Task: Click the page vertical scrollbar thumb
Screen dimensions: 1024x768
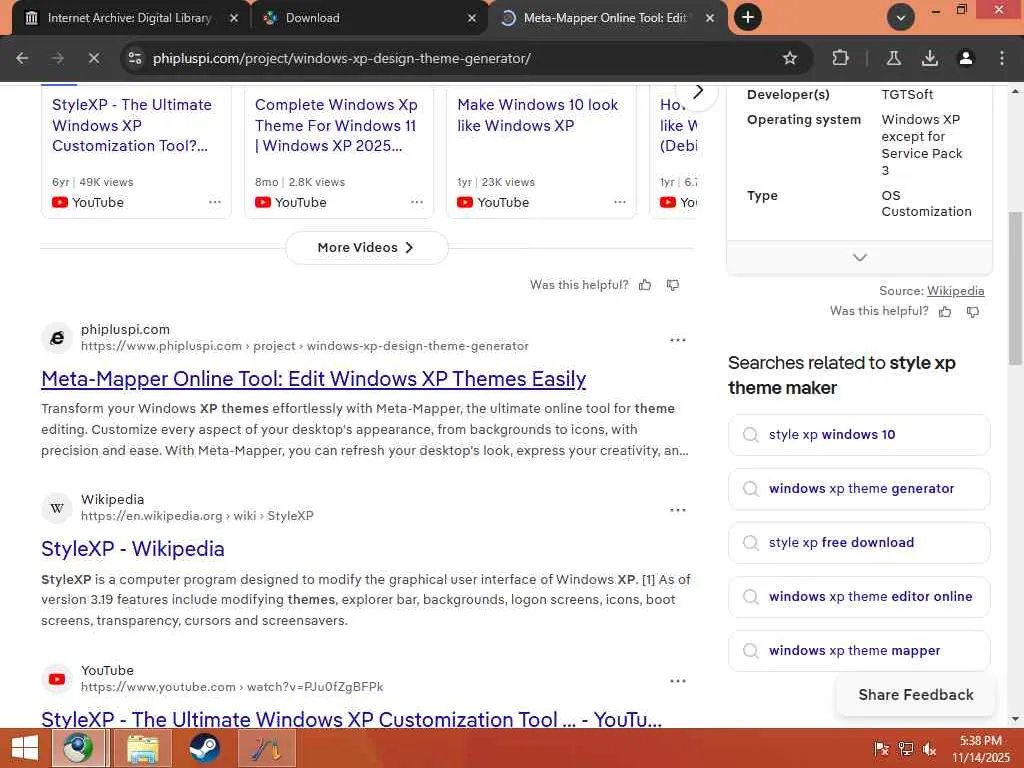Action: (1016, 287)
